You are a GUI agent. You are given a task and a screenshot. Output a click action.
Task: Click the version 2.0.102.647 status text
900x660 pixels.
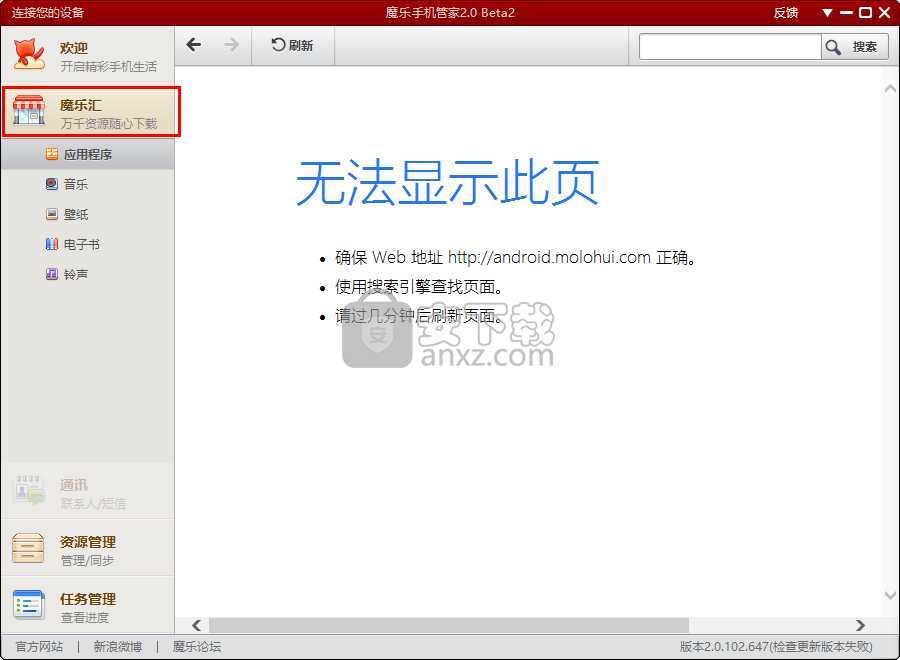[776, 647]
